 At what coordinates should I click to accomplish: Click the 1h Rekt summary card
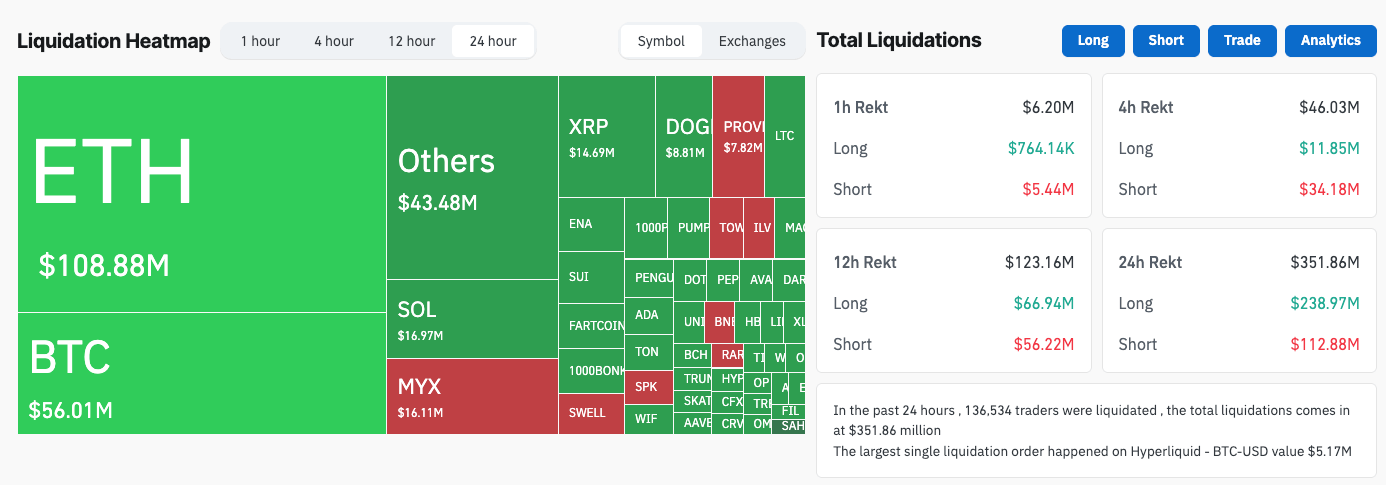953,146
